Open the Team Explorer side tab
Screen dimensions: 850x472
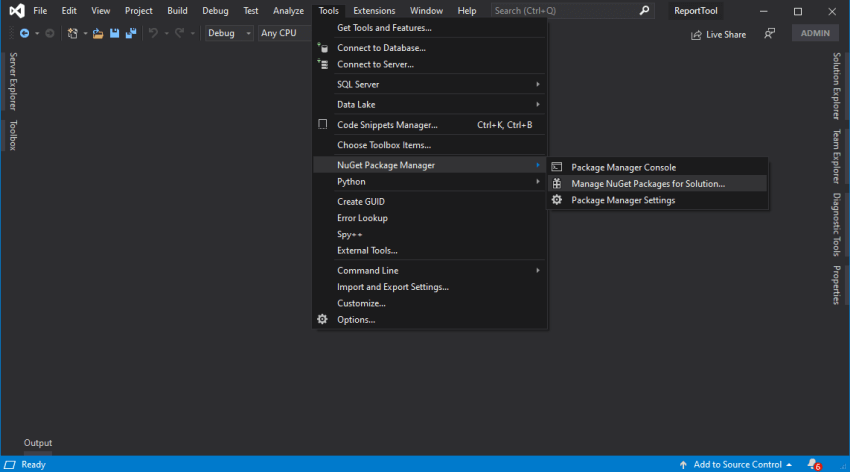[836, 157]
